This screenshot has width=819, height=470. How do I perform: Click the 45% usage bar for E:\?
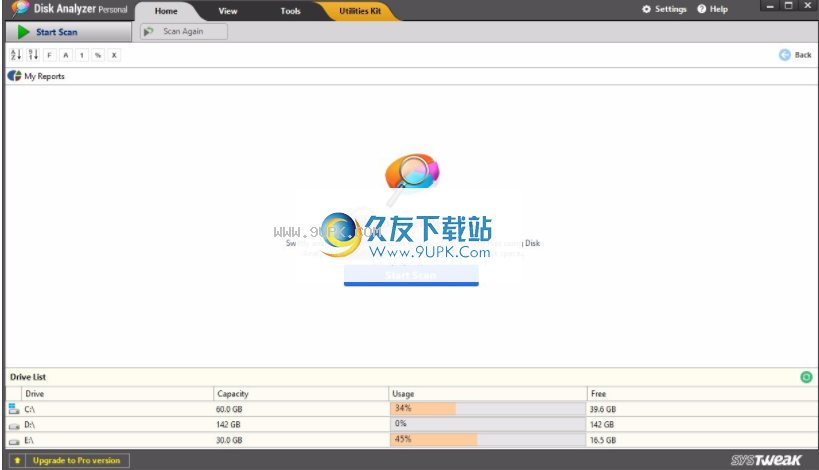[x=488, y=440]
